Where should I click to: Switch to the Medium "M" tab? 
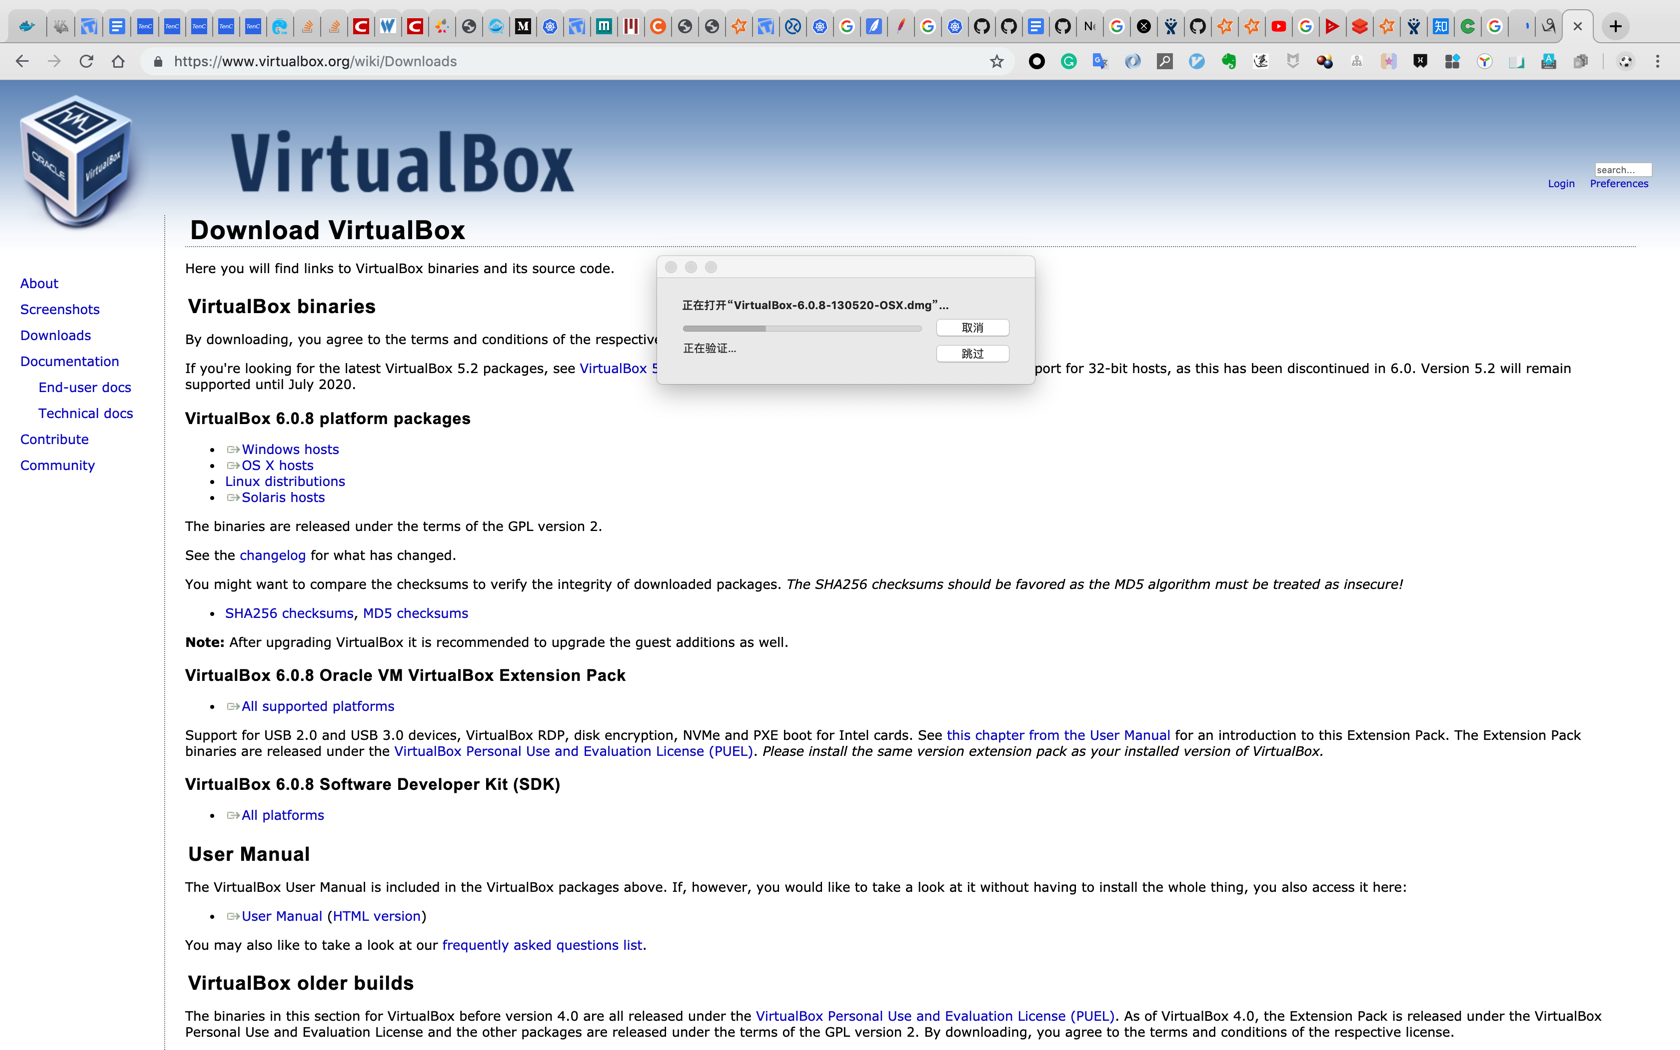(x=523, y=26)
